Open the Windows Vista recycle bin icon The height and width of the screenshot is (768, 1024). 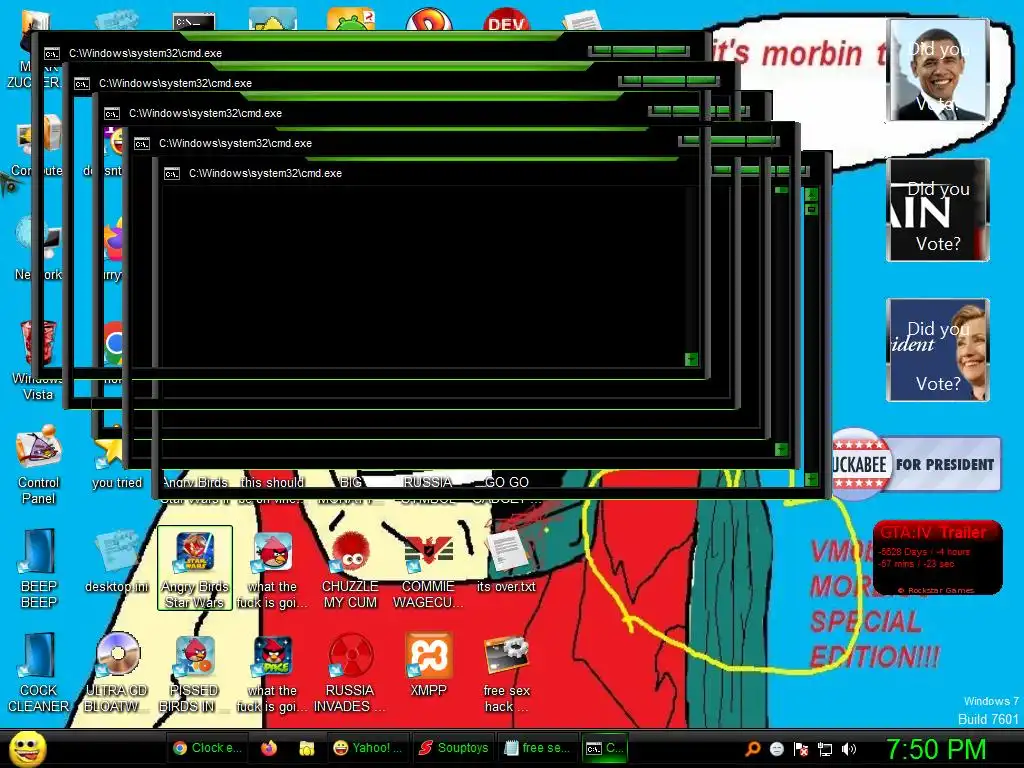(x=38, y=360)
